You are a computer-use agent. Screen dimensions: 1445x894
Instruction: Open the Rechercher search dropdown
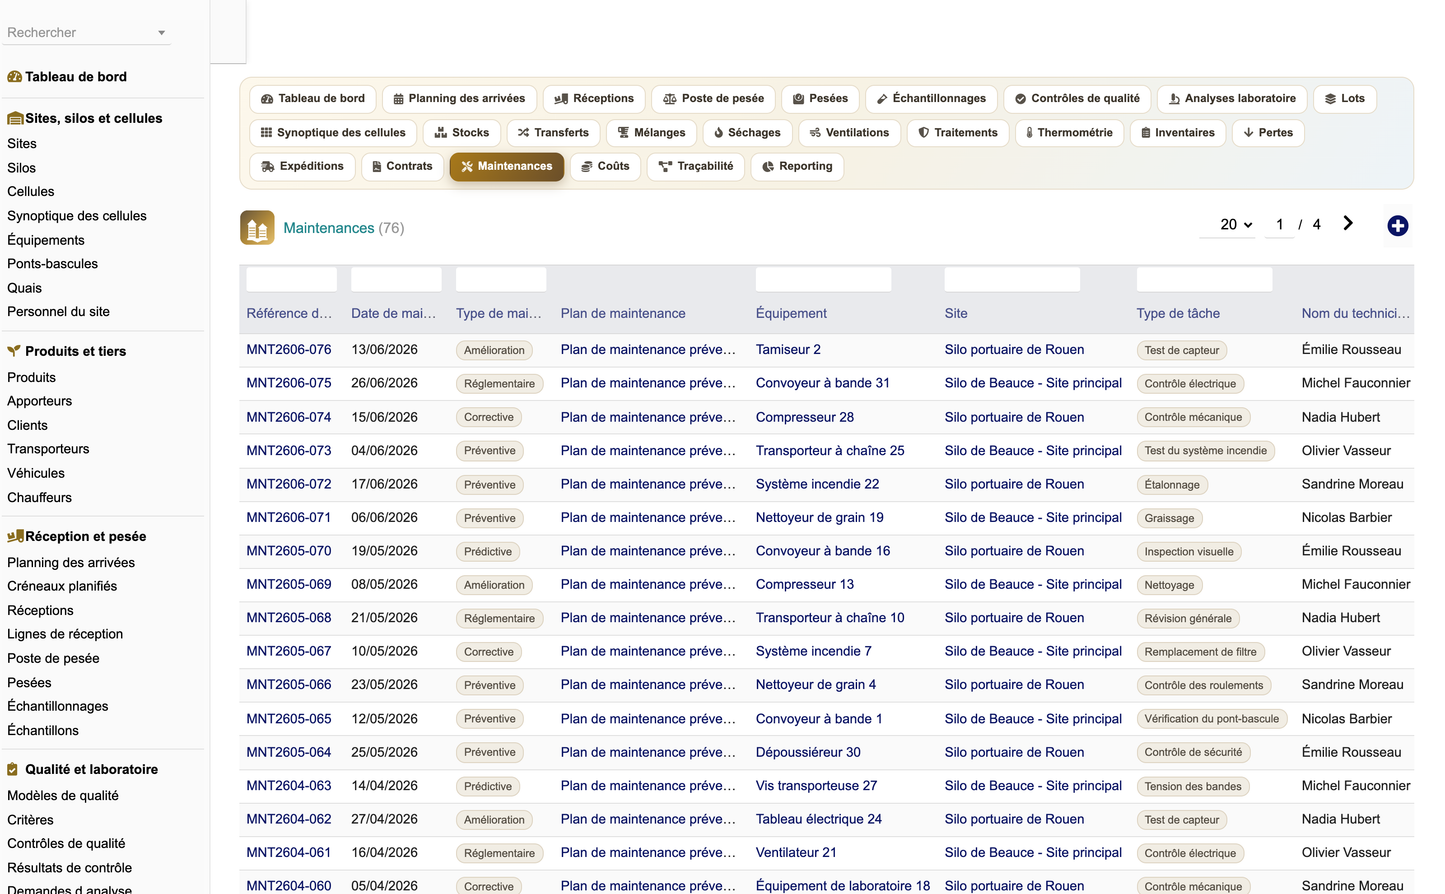(x=88, y=32)
